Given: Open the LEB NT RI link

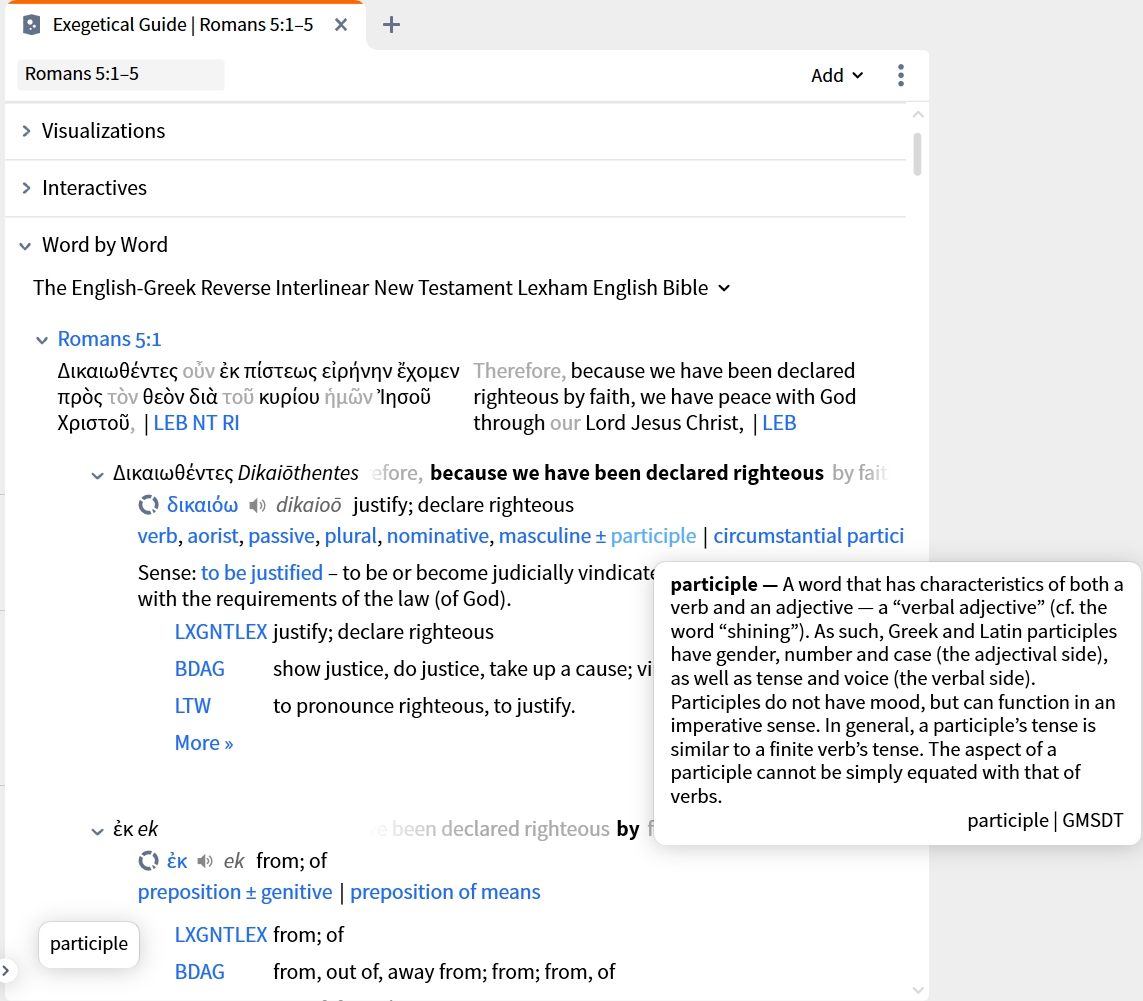Looking at the screenshot, I should tap(196, 423).
